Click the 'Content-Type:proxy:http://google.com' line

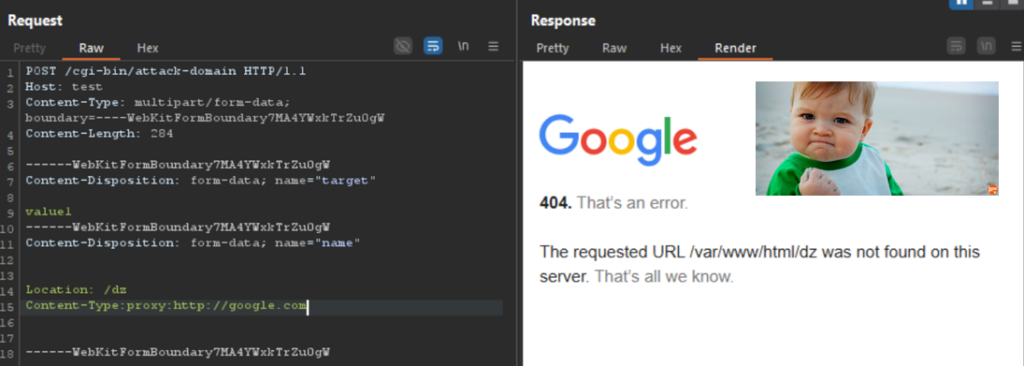click(166, 306)
